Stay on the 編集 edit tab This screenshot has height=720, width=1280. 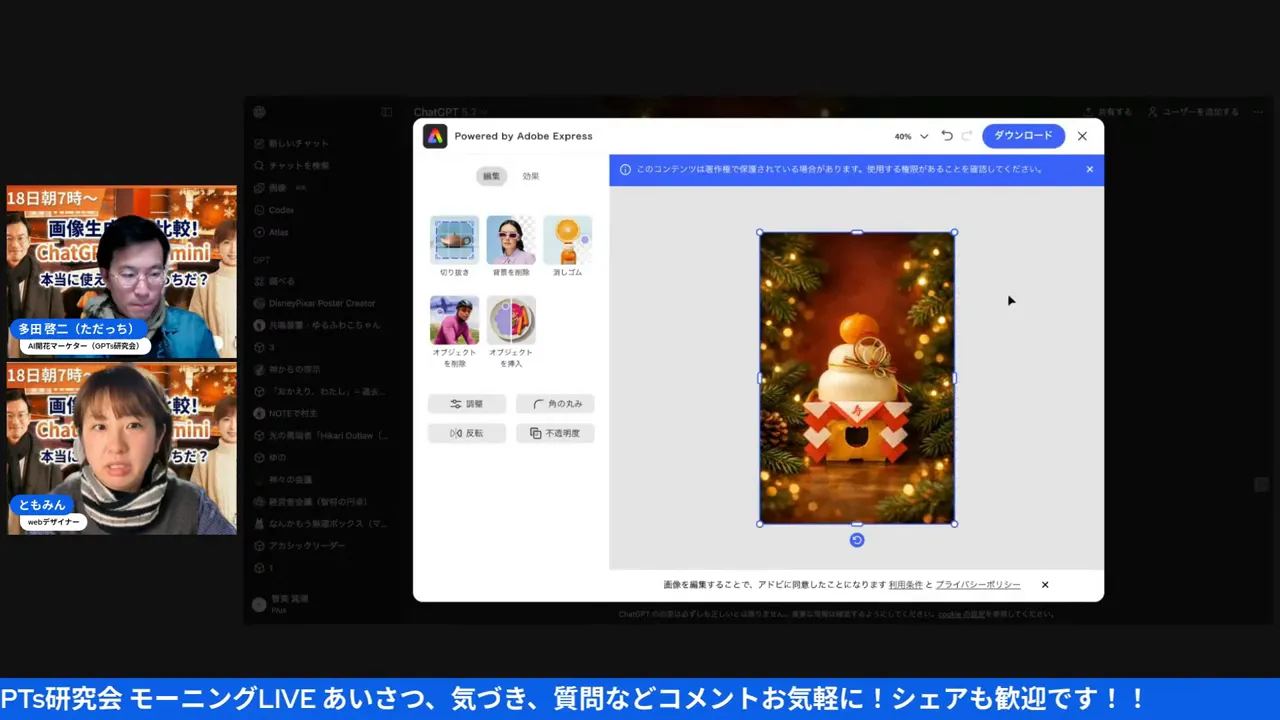pos(490,175)
